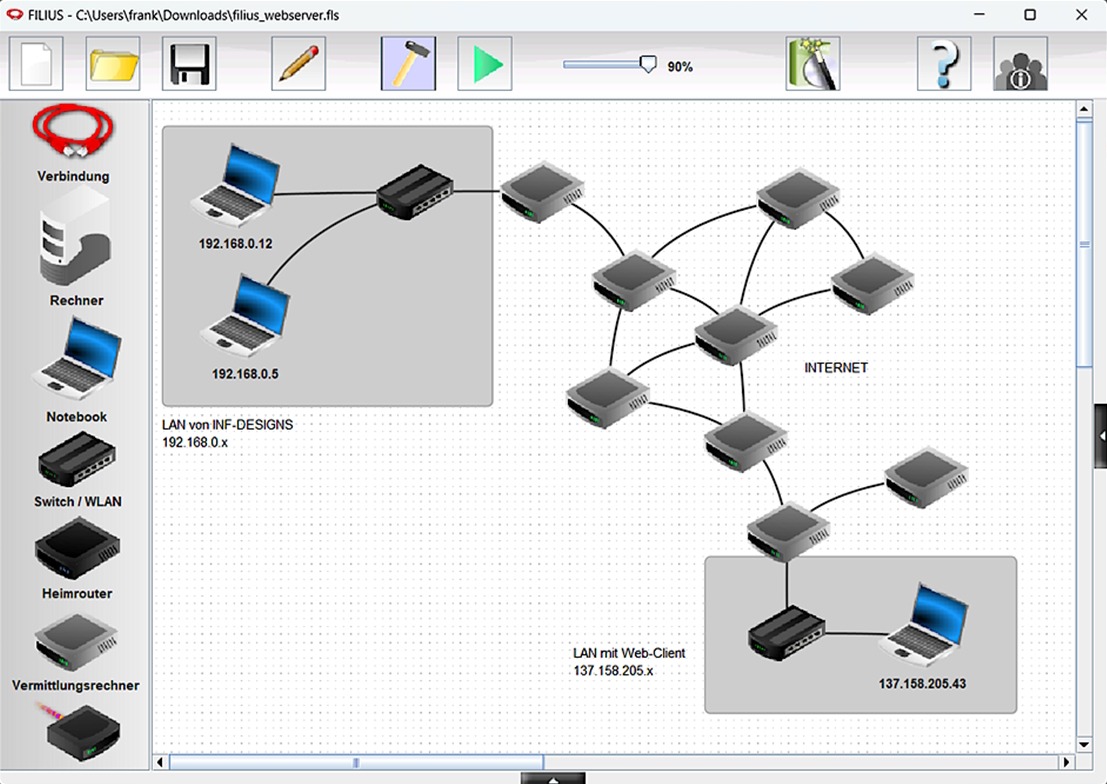Click the horizontal scrollbar left arrow
1107x784 pixels.
(160, 762)
